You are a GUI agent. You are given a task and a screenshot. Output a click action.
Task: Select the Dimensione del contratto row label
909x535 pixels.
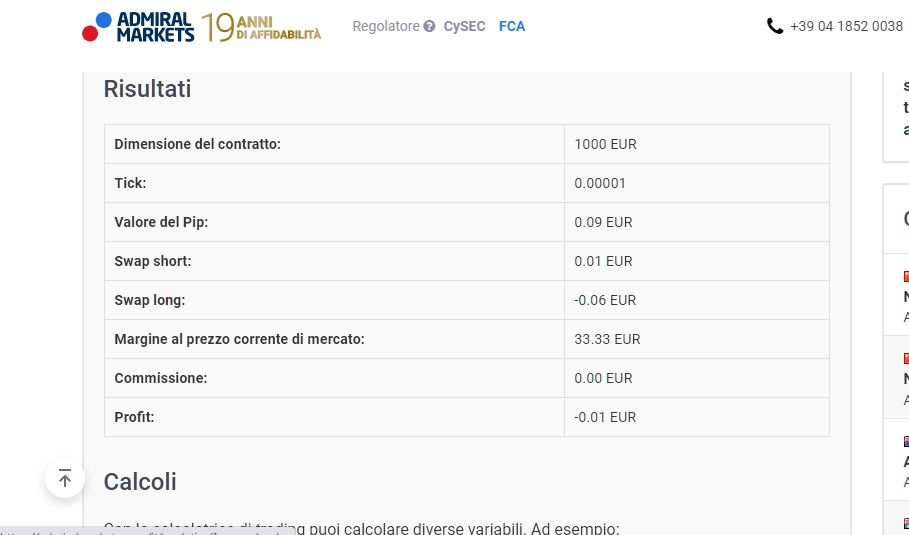click(x=198, y=144)
